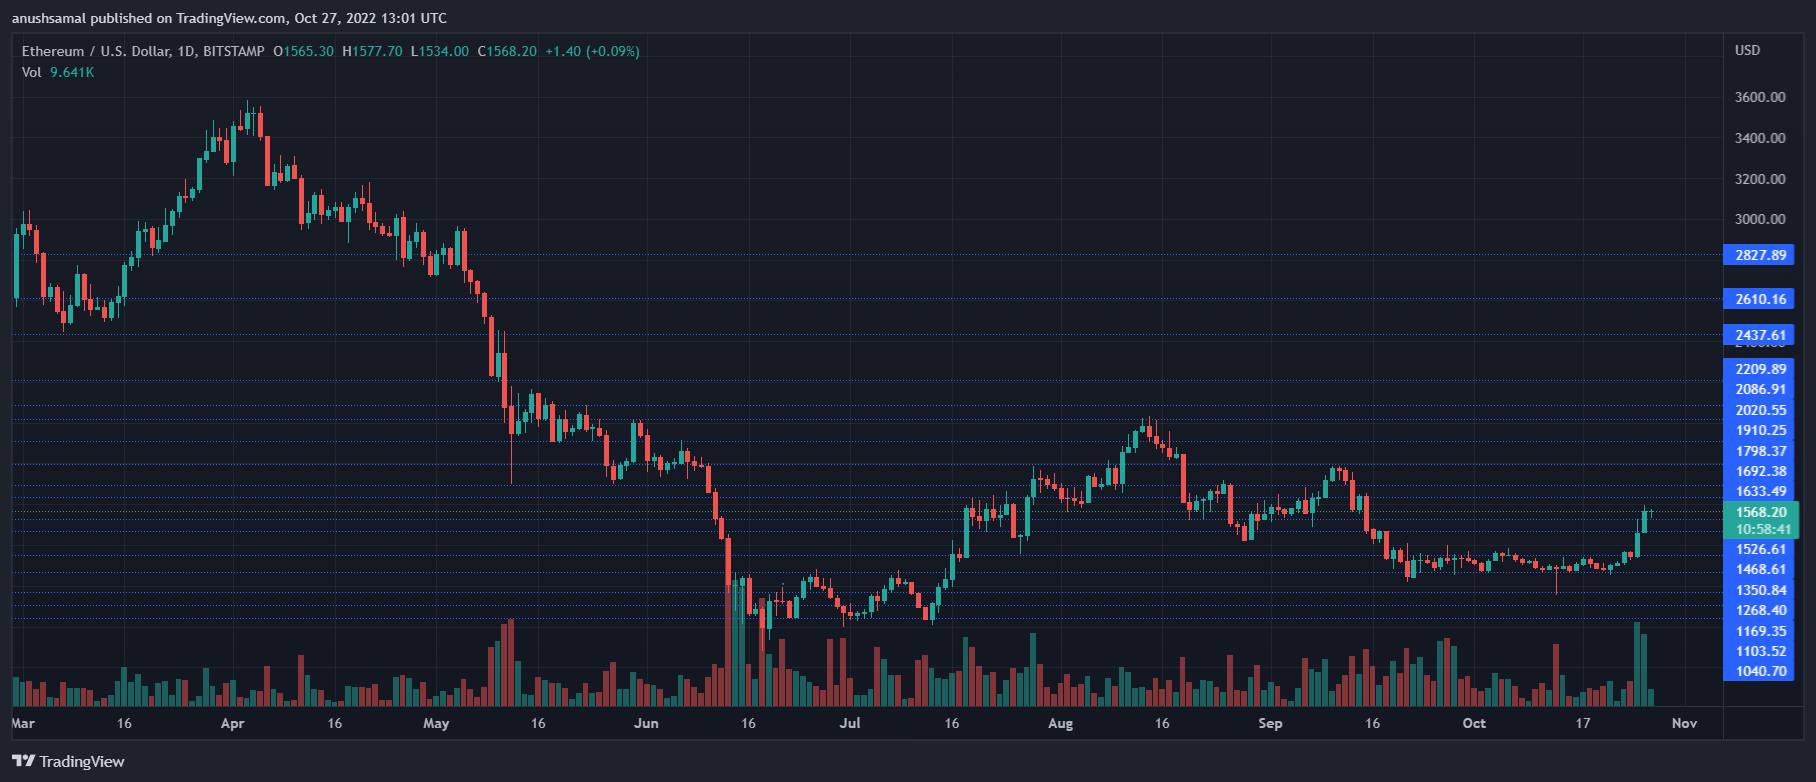Select the 2437.61 price level label
1816x782 pixels.
pyautogui.click(x=1760, y=335)
